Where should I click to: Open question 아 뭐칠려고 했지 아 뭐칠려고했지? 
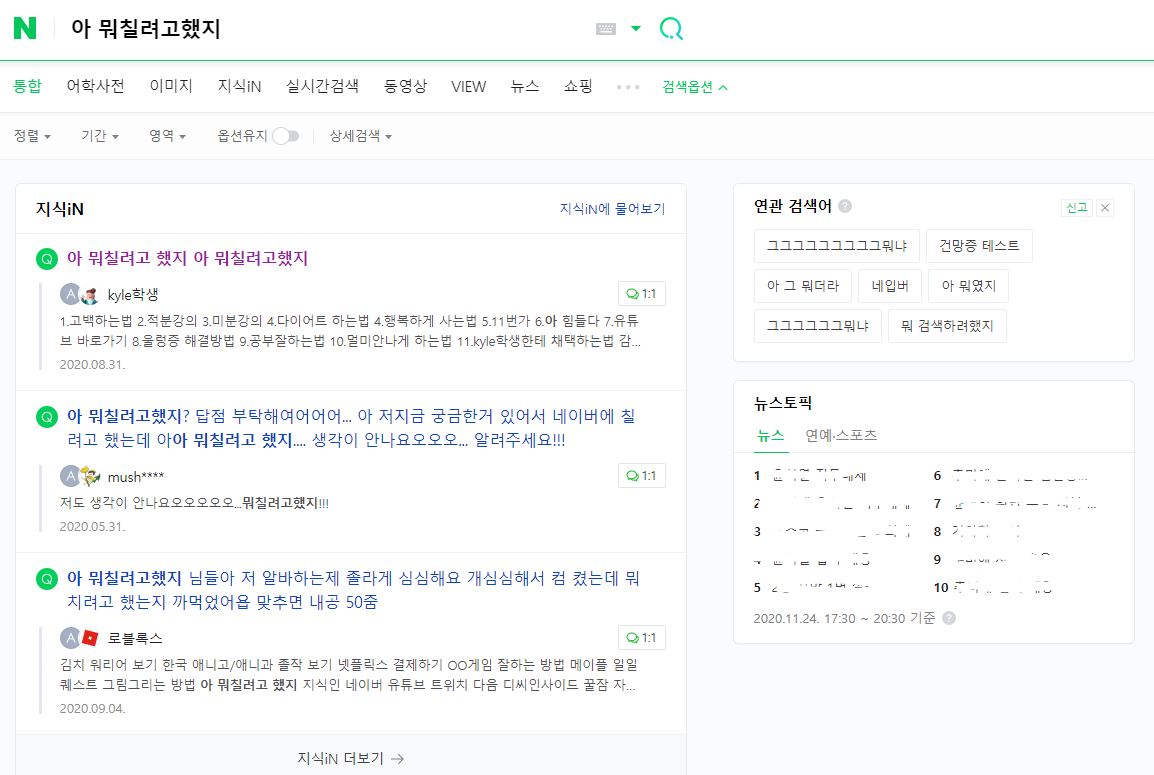pyautogui.click(x=187, y=258)
